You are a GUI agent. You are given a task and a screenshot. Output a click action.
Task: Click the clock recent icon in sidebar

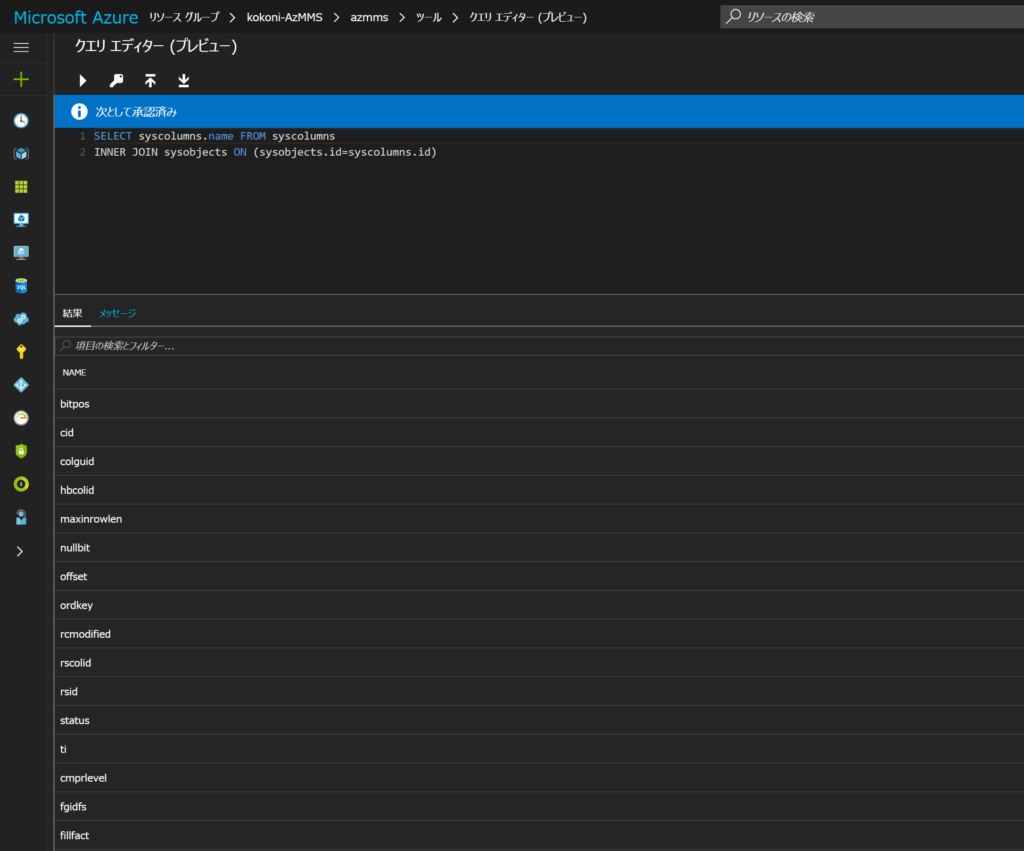click(21, 121)
